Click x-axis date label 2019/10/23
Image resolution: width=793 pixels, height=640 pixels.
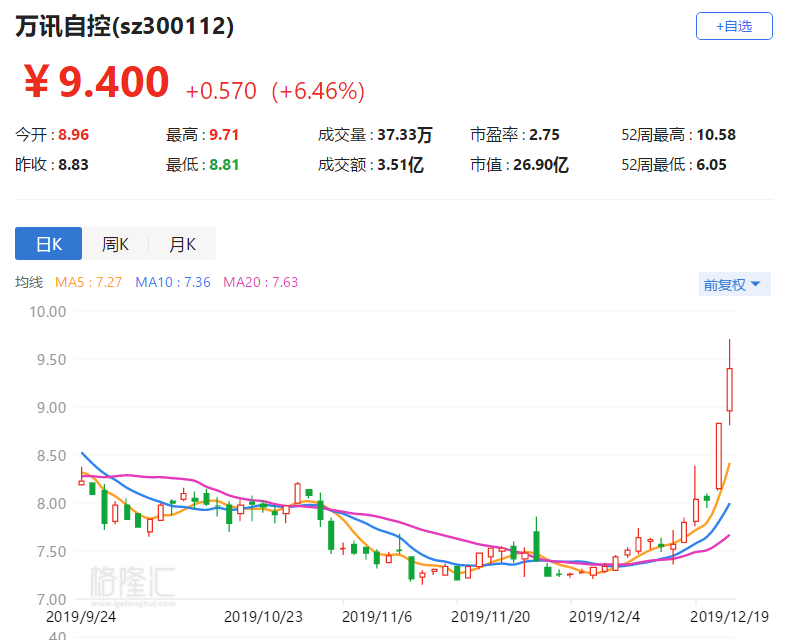pyautogui.click(x=263, y=617)
